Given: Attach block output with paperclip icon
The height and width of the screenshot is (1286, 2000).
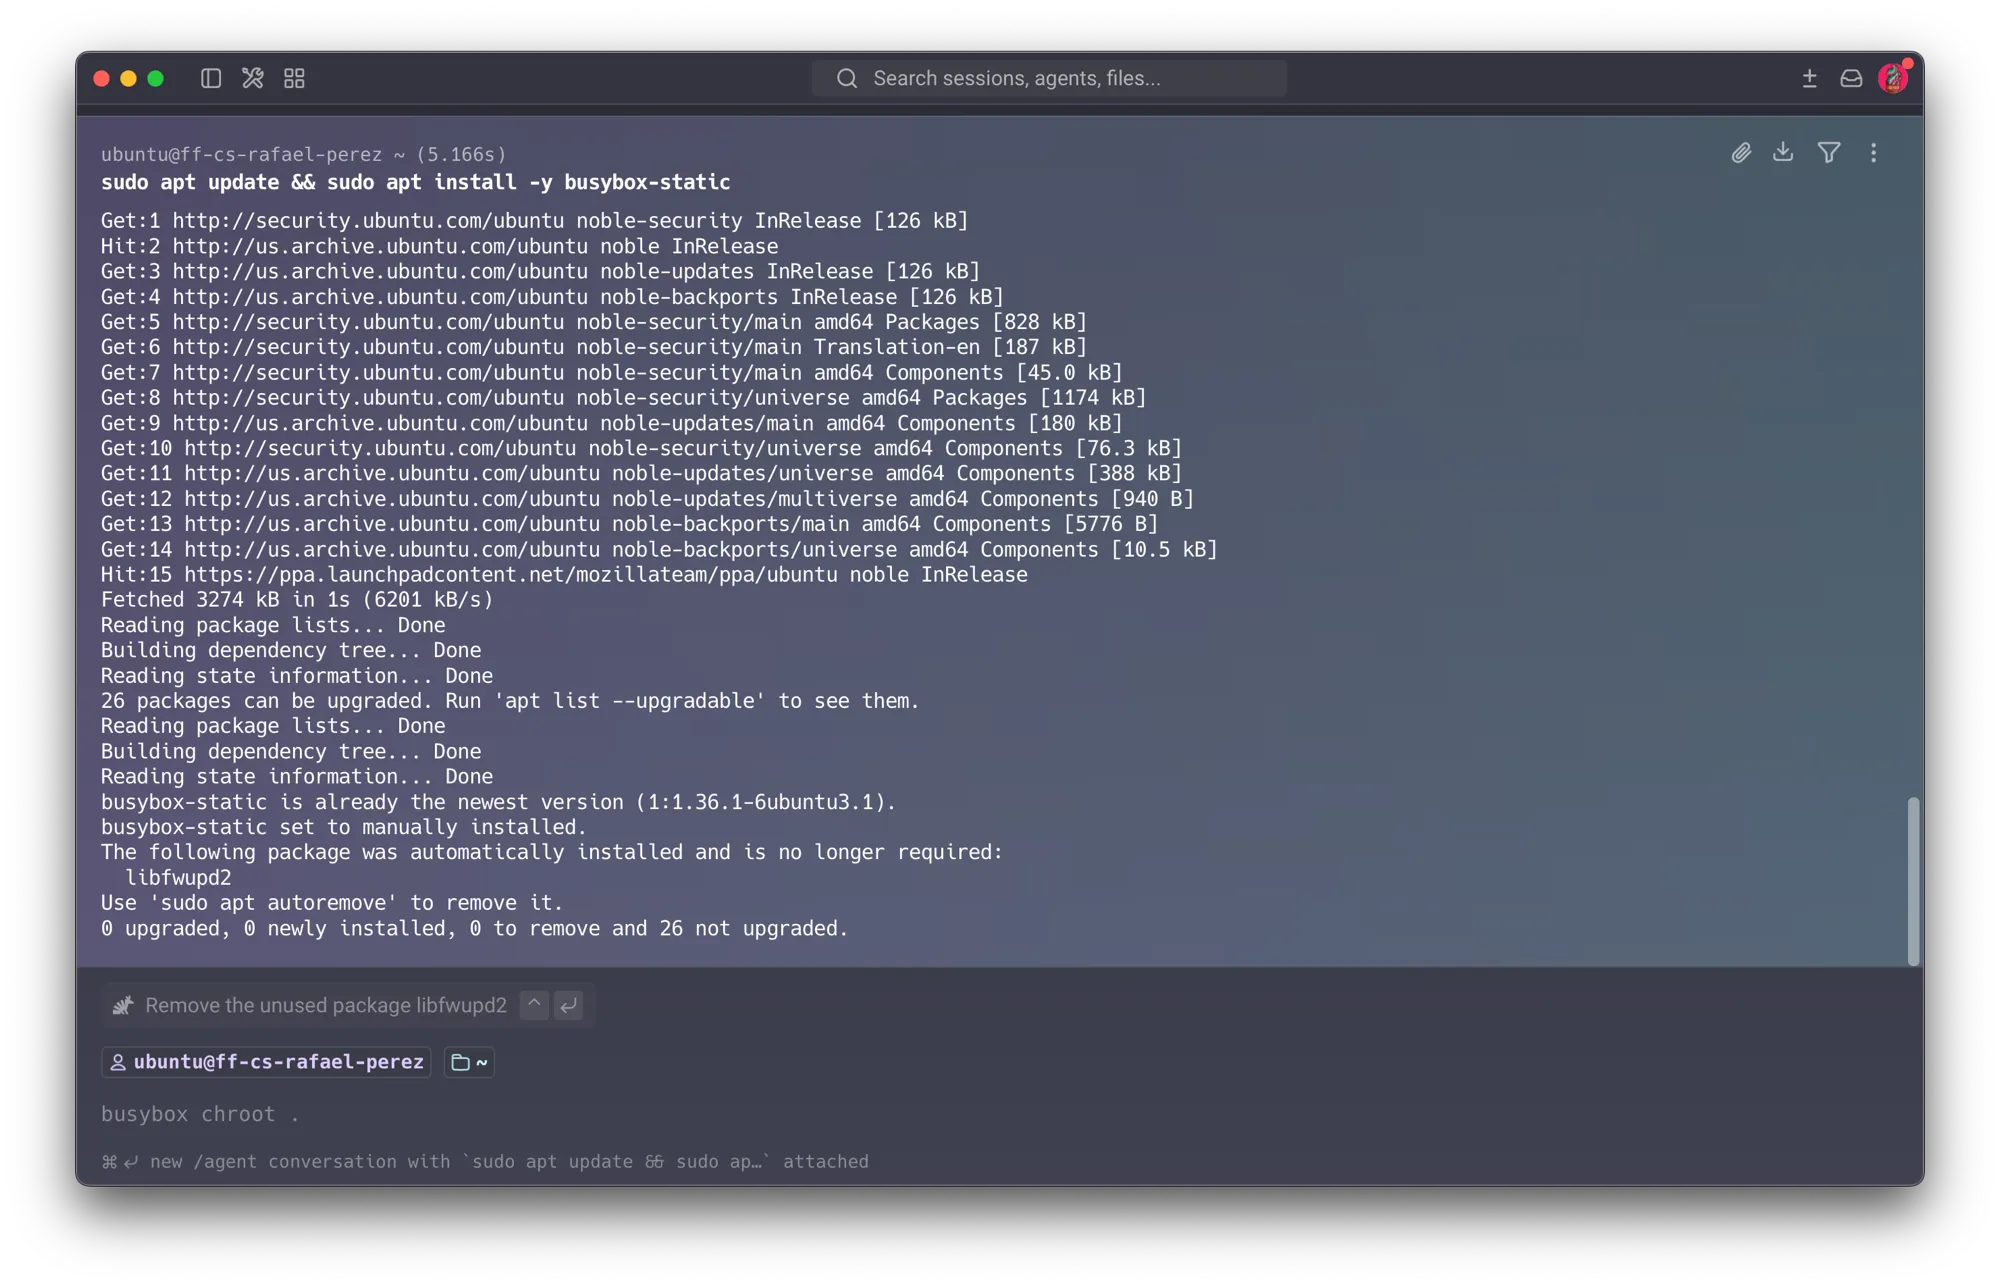Looking at the screenshot, I should tap(1741, 153).
